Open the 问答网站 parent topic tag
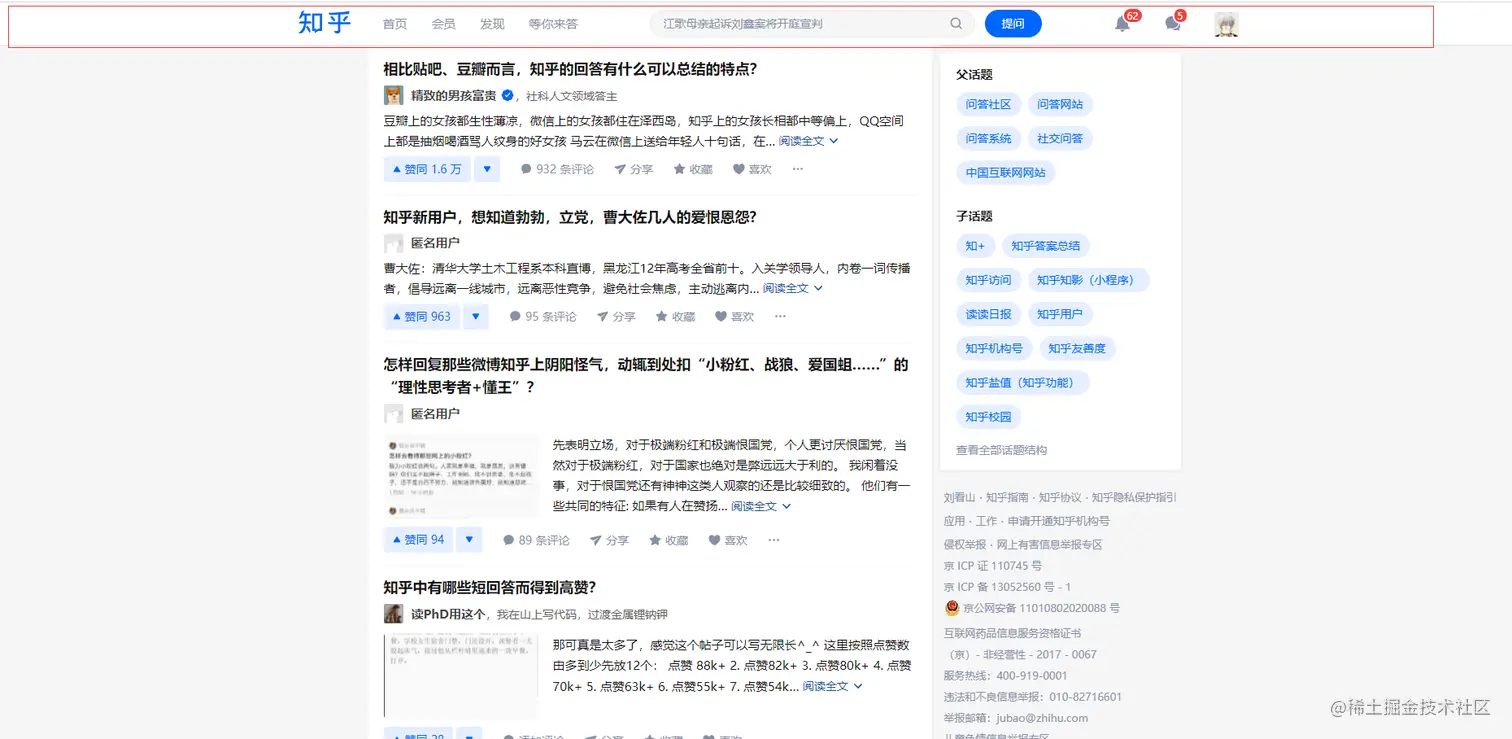1512x739 pixels. tap(1060, 104)
